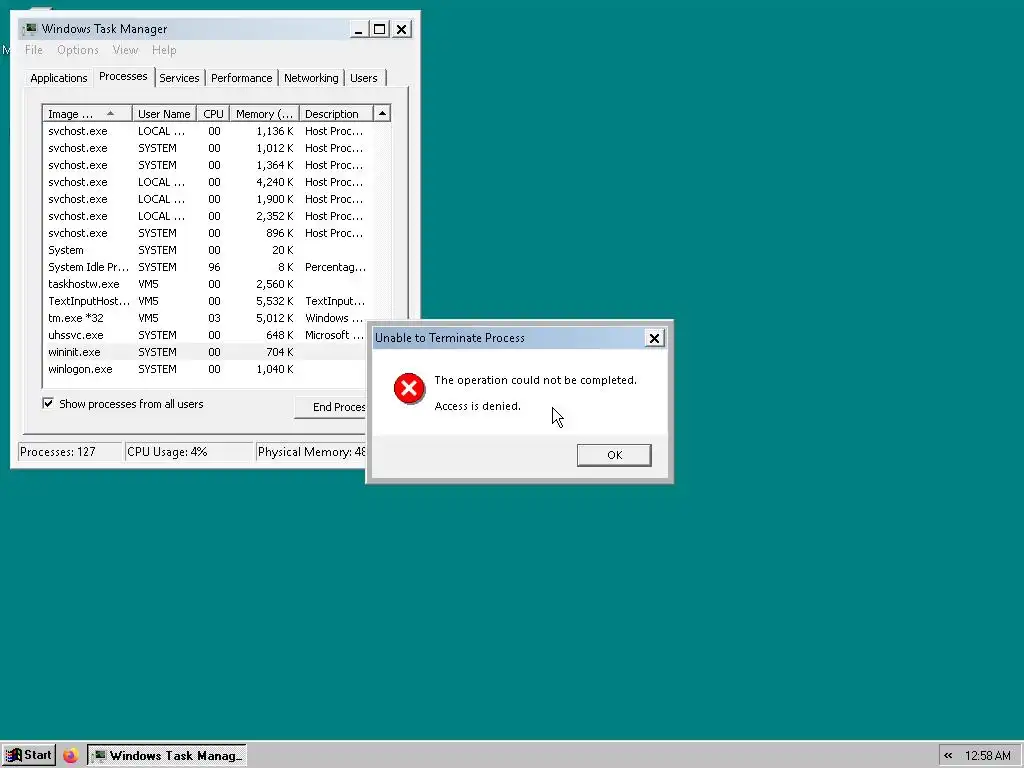Screen dimensions: 1024x768
Task: Minimize the Windows Task Manager window
Action: pos(358,29)
